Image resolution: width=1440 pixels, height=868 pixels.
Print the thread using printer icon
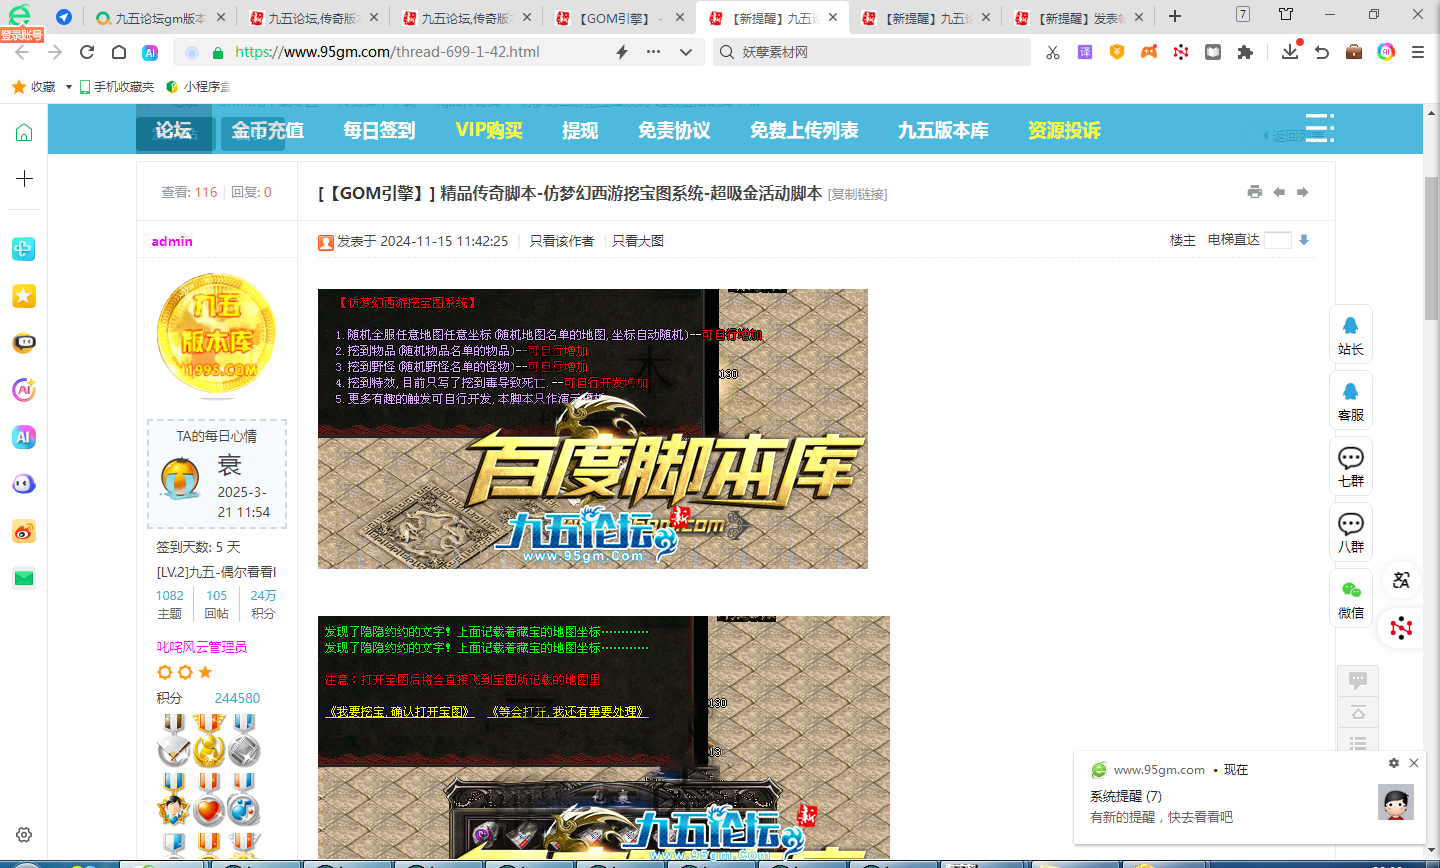coord(1255,192)
